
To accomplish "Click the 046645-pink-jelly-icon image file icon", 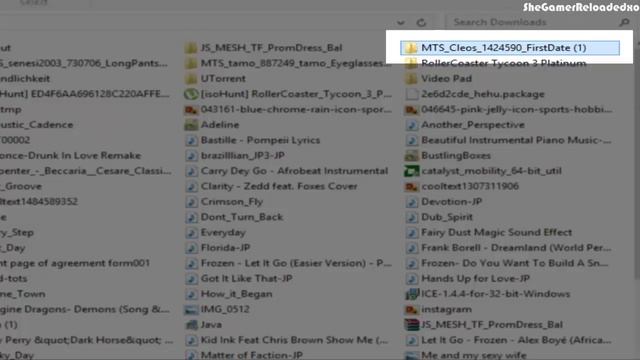I will pos(411,109).
